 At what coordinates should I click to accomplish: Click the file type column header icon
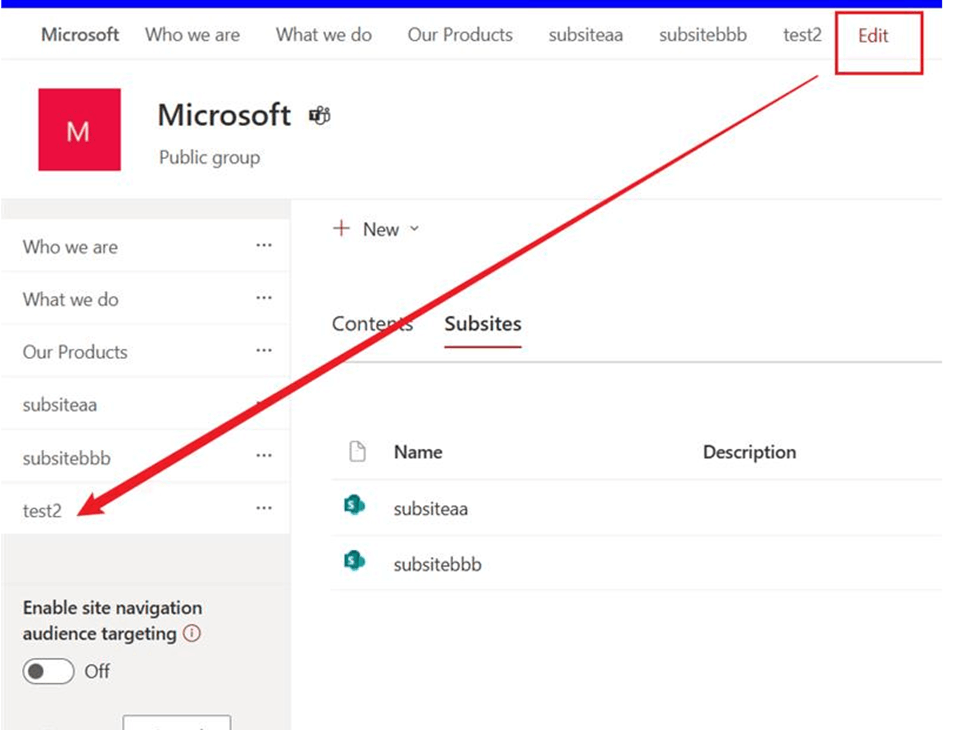point(357,451)
